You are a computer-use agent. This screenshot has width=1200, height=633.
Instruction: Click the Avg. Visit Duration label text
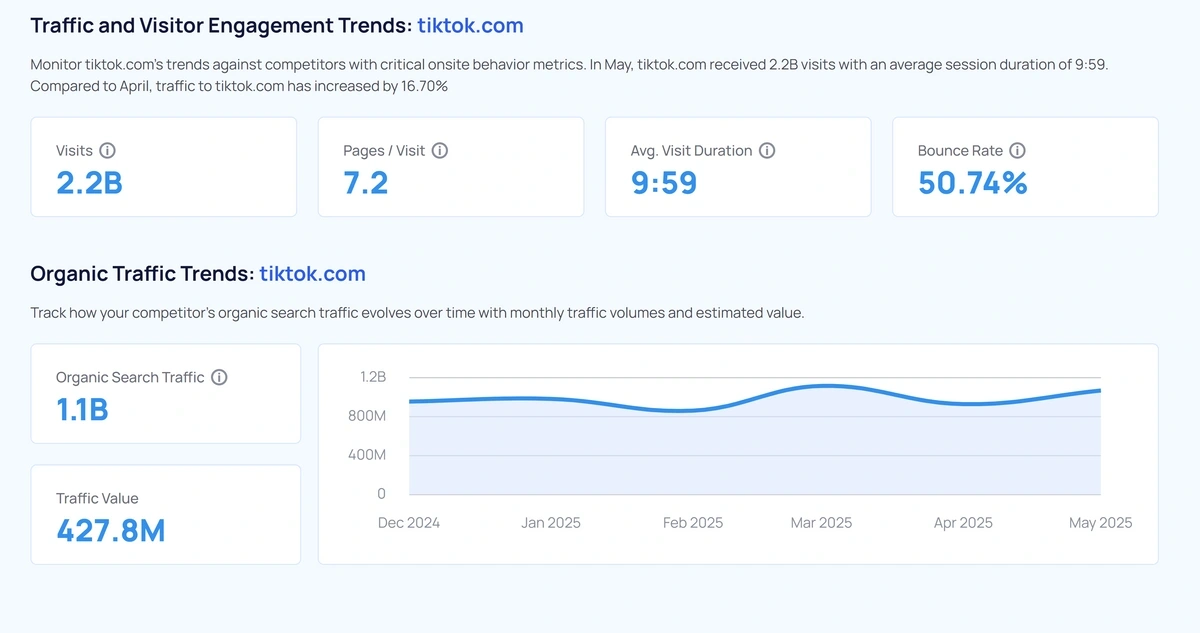(691, 151)
